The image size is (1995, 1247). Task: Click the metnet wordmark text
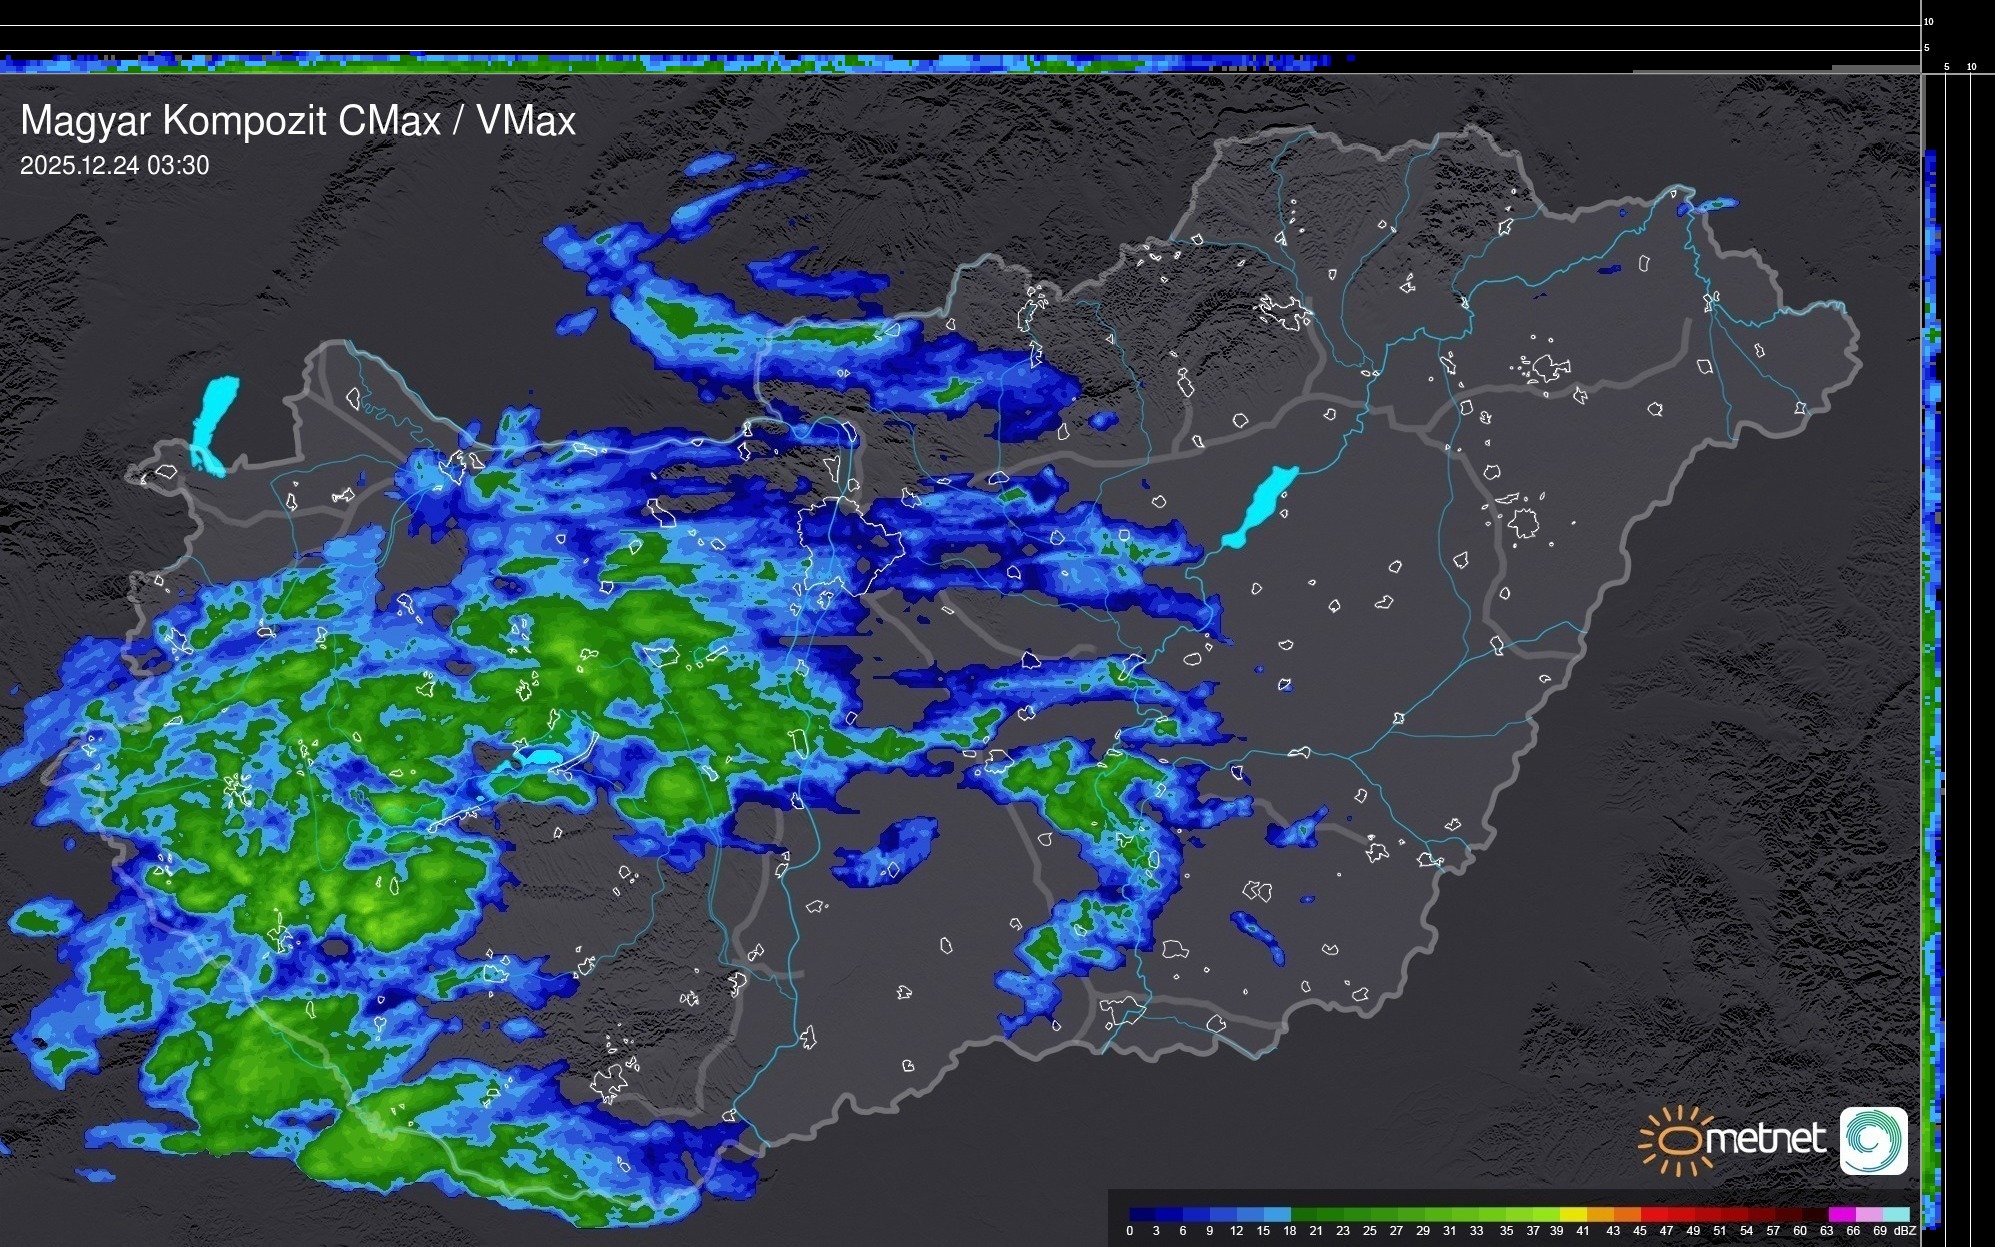1764,1139
